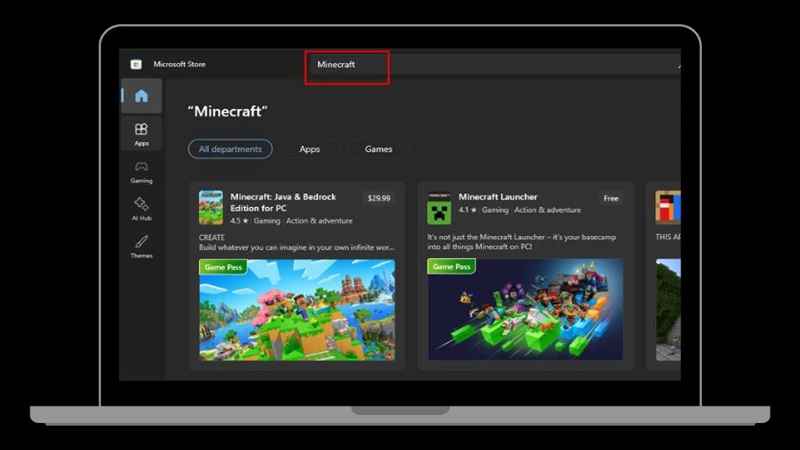Click the $29.99 price button

click(x=379, y=198)
